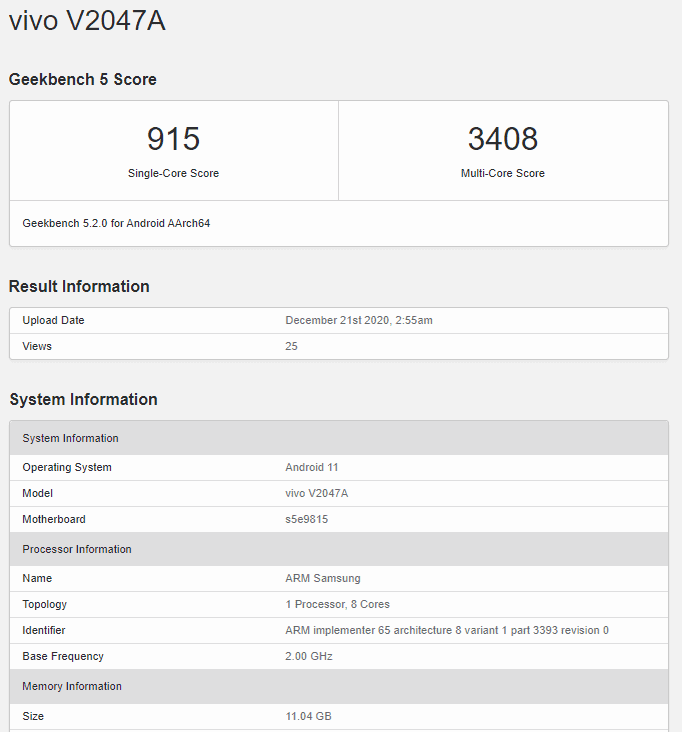Click the multi-core score value 3408

(503, 139)
